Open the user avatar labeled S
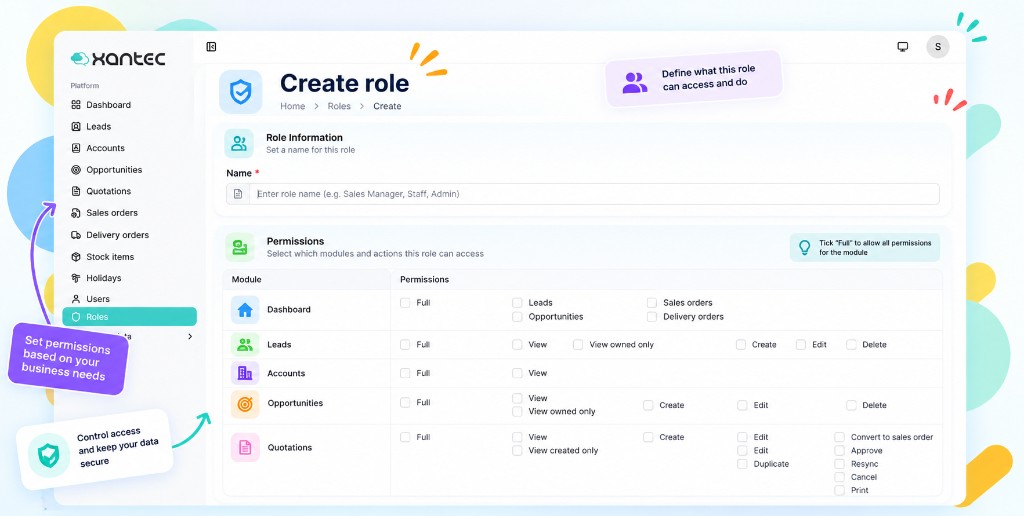Image resolution: width=1024 pixels, height=516 pixels. (938, 46)
